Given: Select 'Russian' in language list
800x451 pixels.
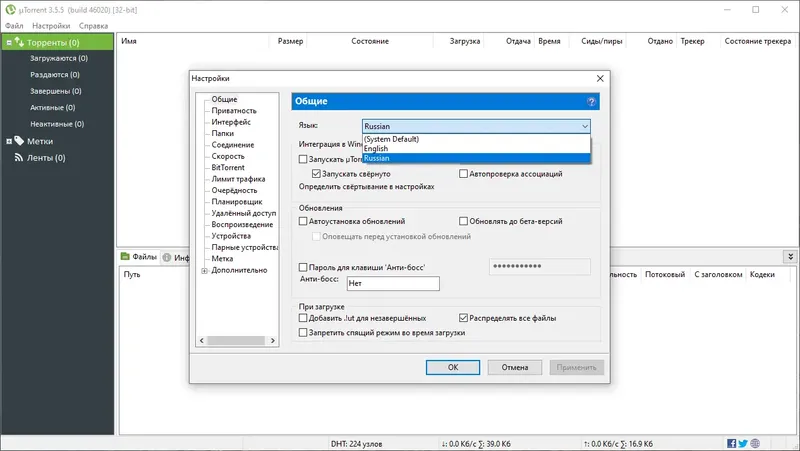Looking at the screenshot, I should point(476,158).
